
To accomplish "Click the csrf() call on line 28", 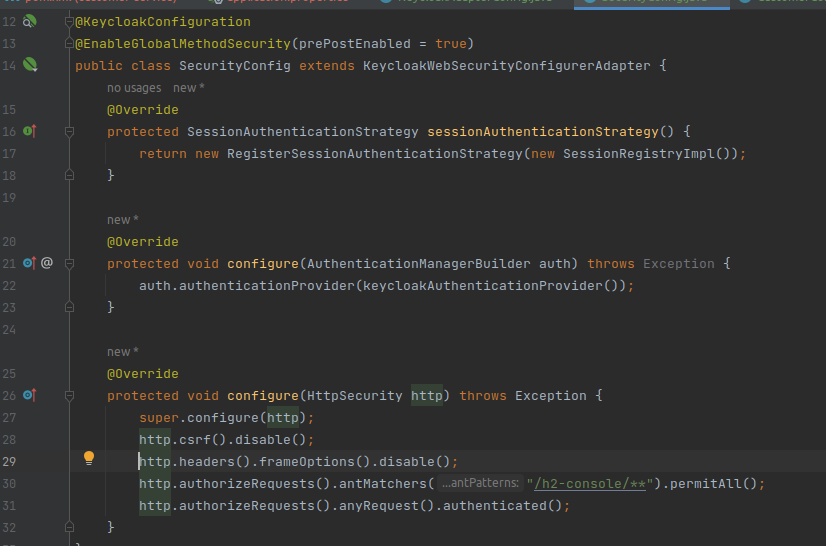I will (x=203, y=440).
